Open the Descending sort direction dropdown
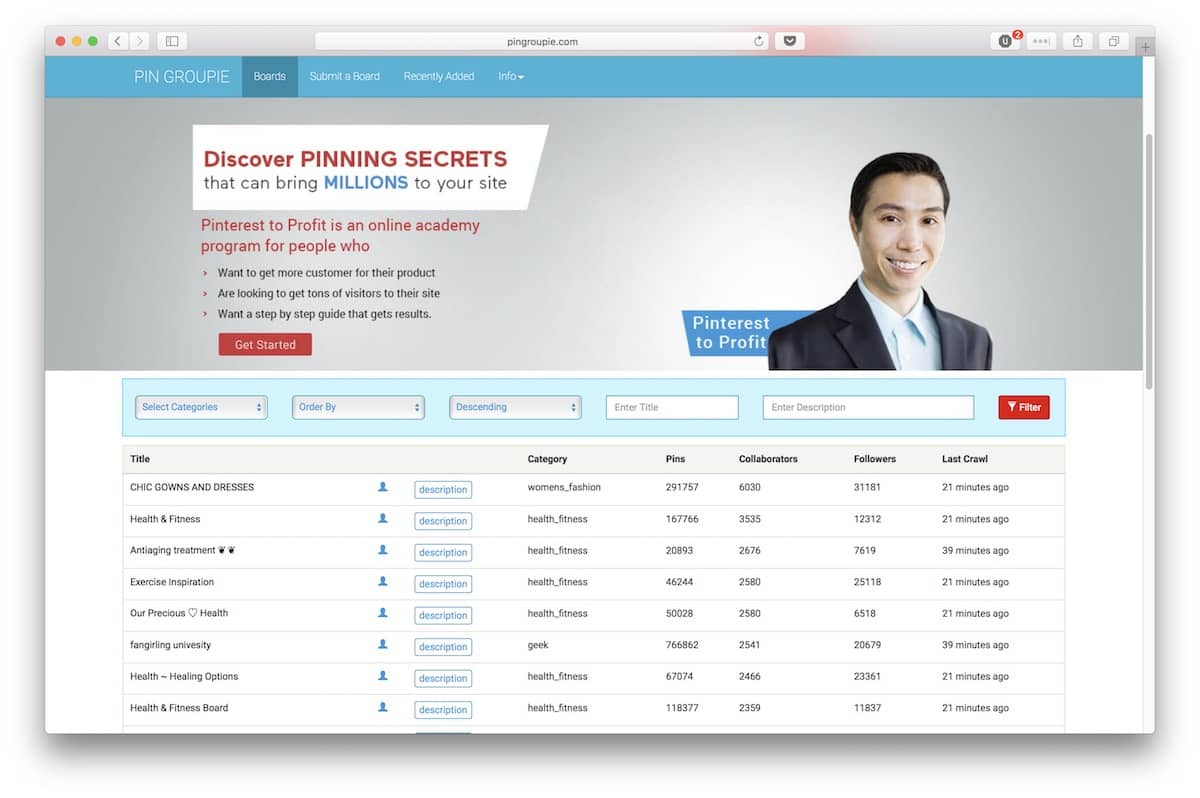This screenshot has height=798, width=1200. 515,407
